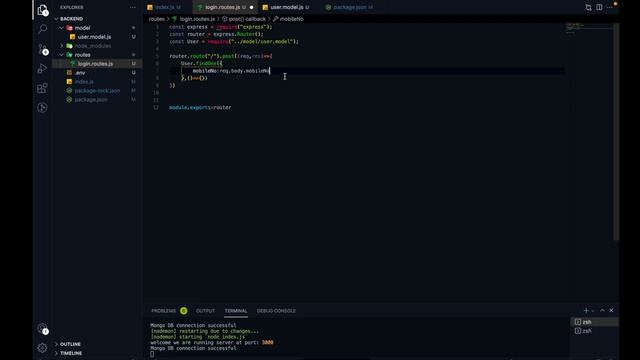Open the Search view in activity bar
640x360 pixels.
click(x=42, y=29)
